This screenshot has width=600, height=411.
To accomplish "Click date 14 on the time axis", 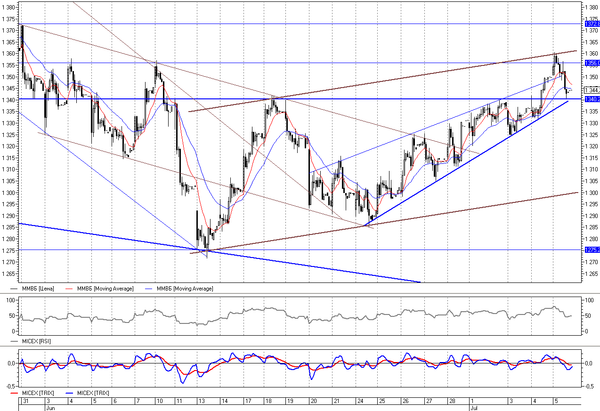I will pos(225,401).
